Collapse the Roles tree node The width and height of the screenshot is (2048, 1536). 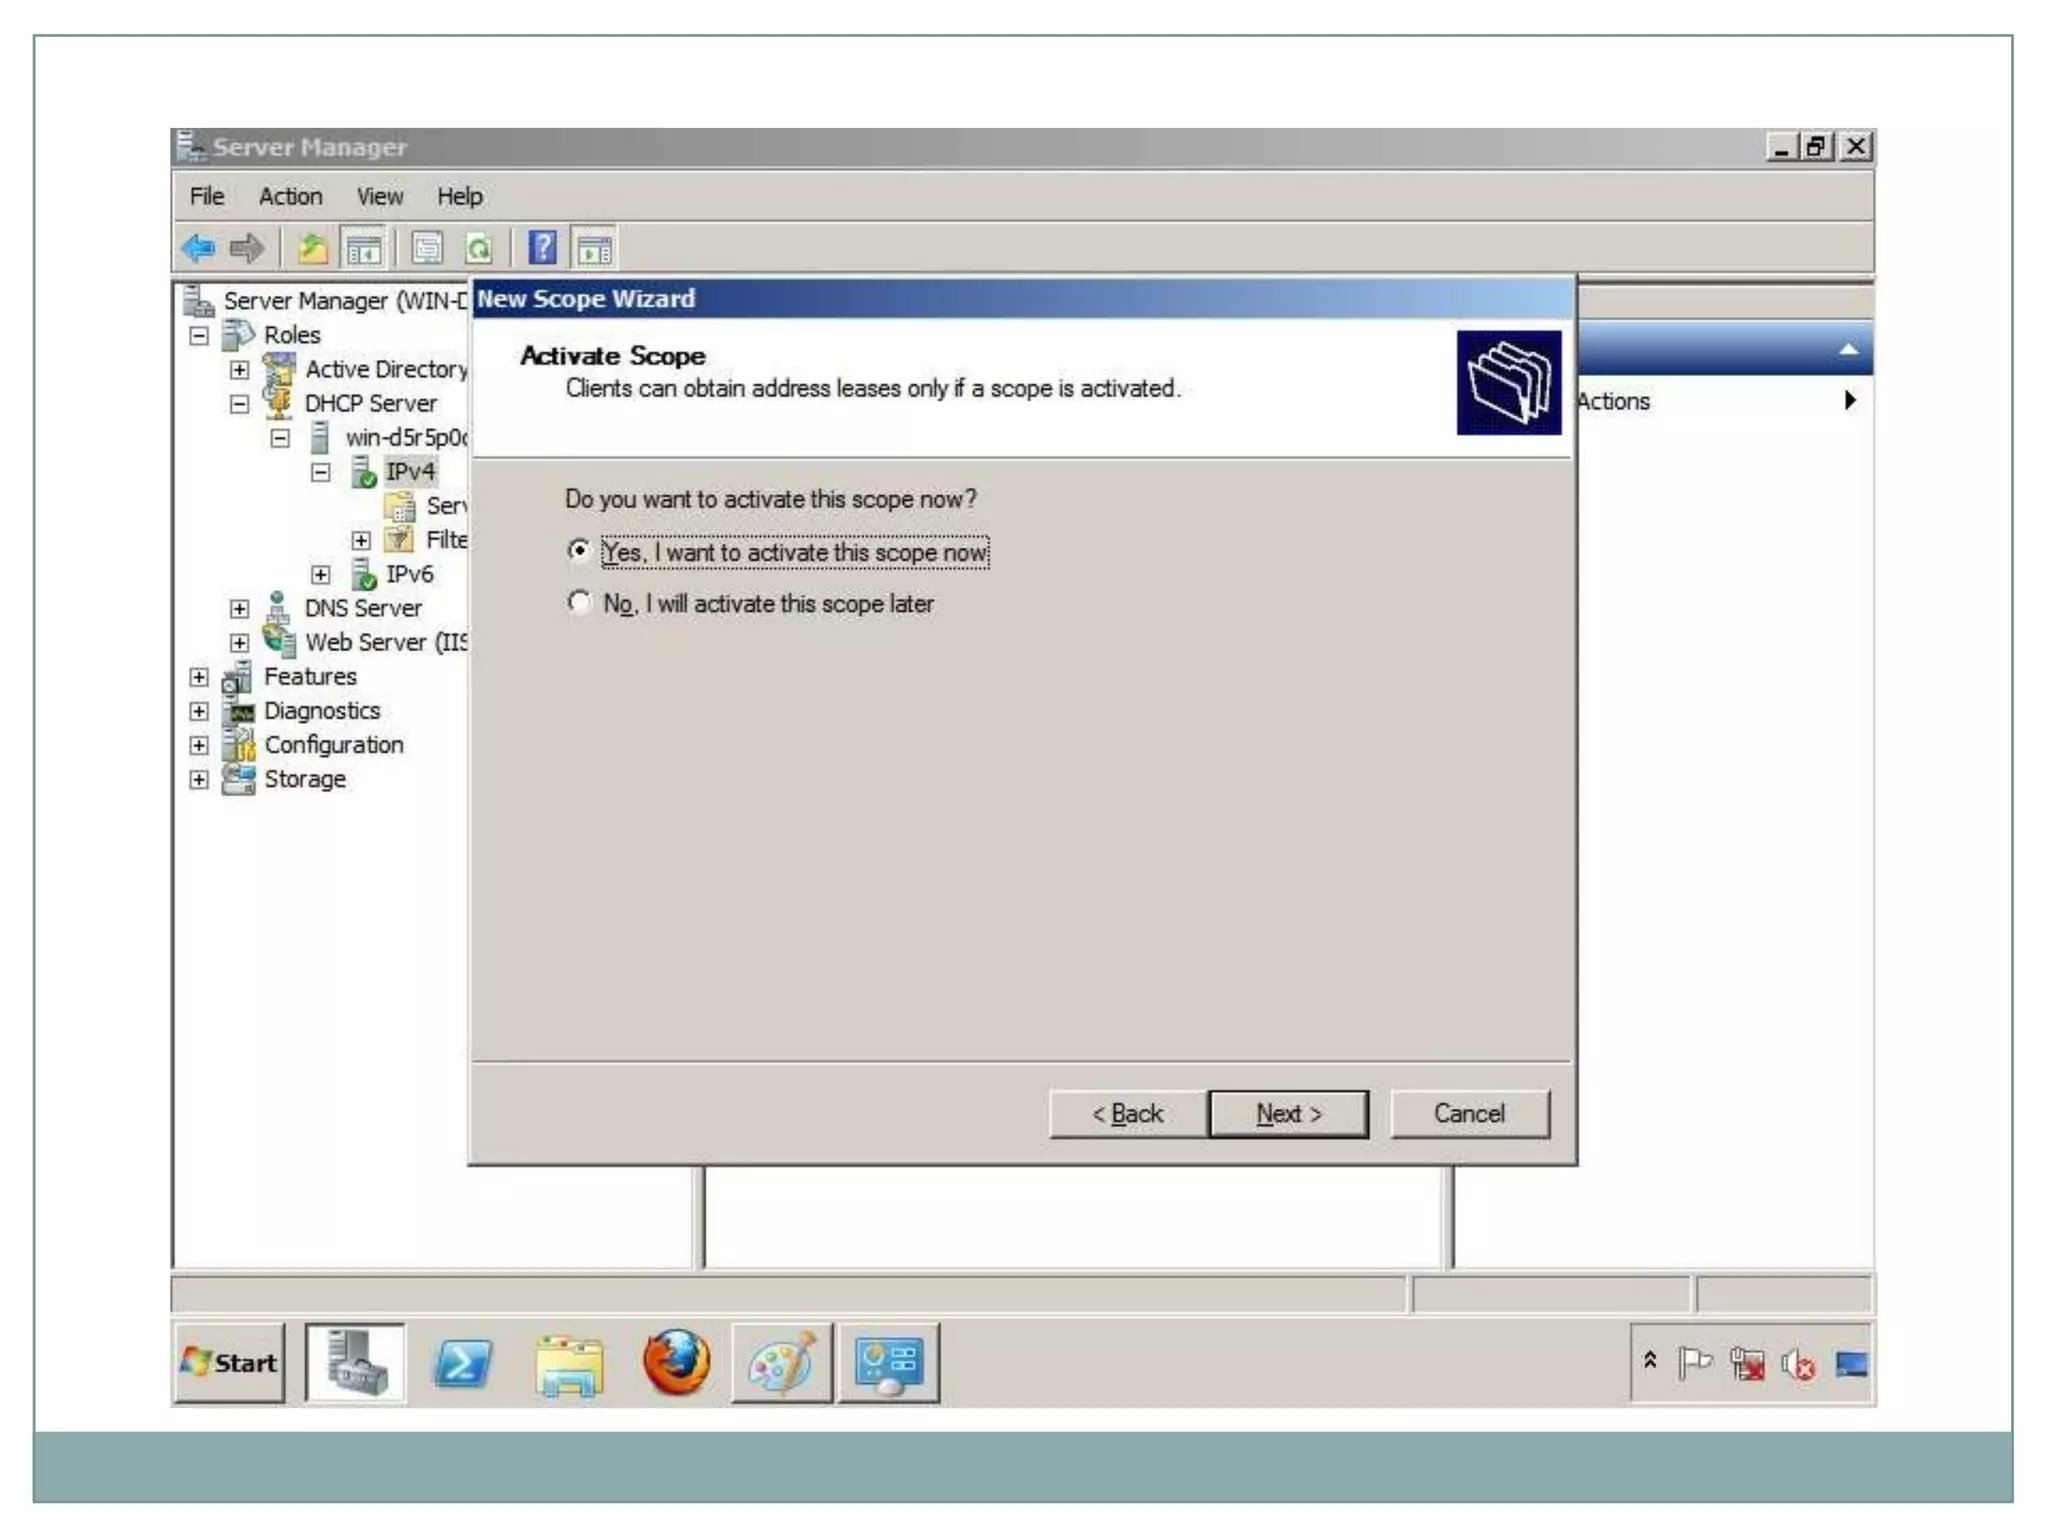tap(199, 335)
